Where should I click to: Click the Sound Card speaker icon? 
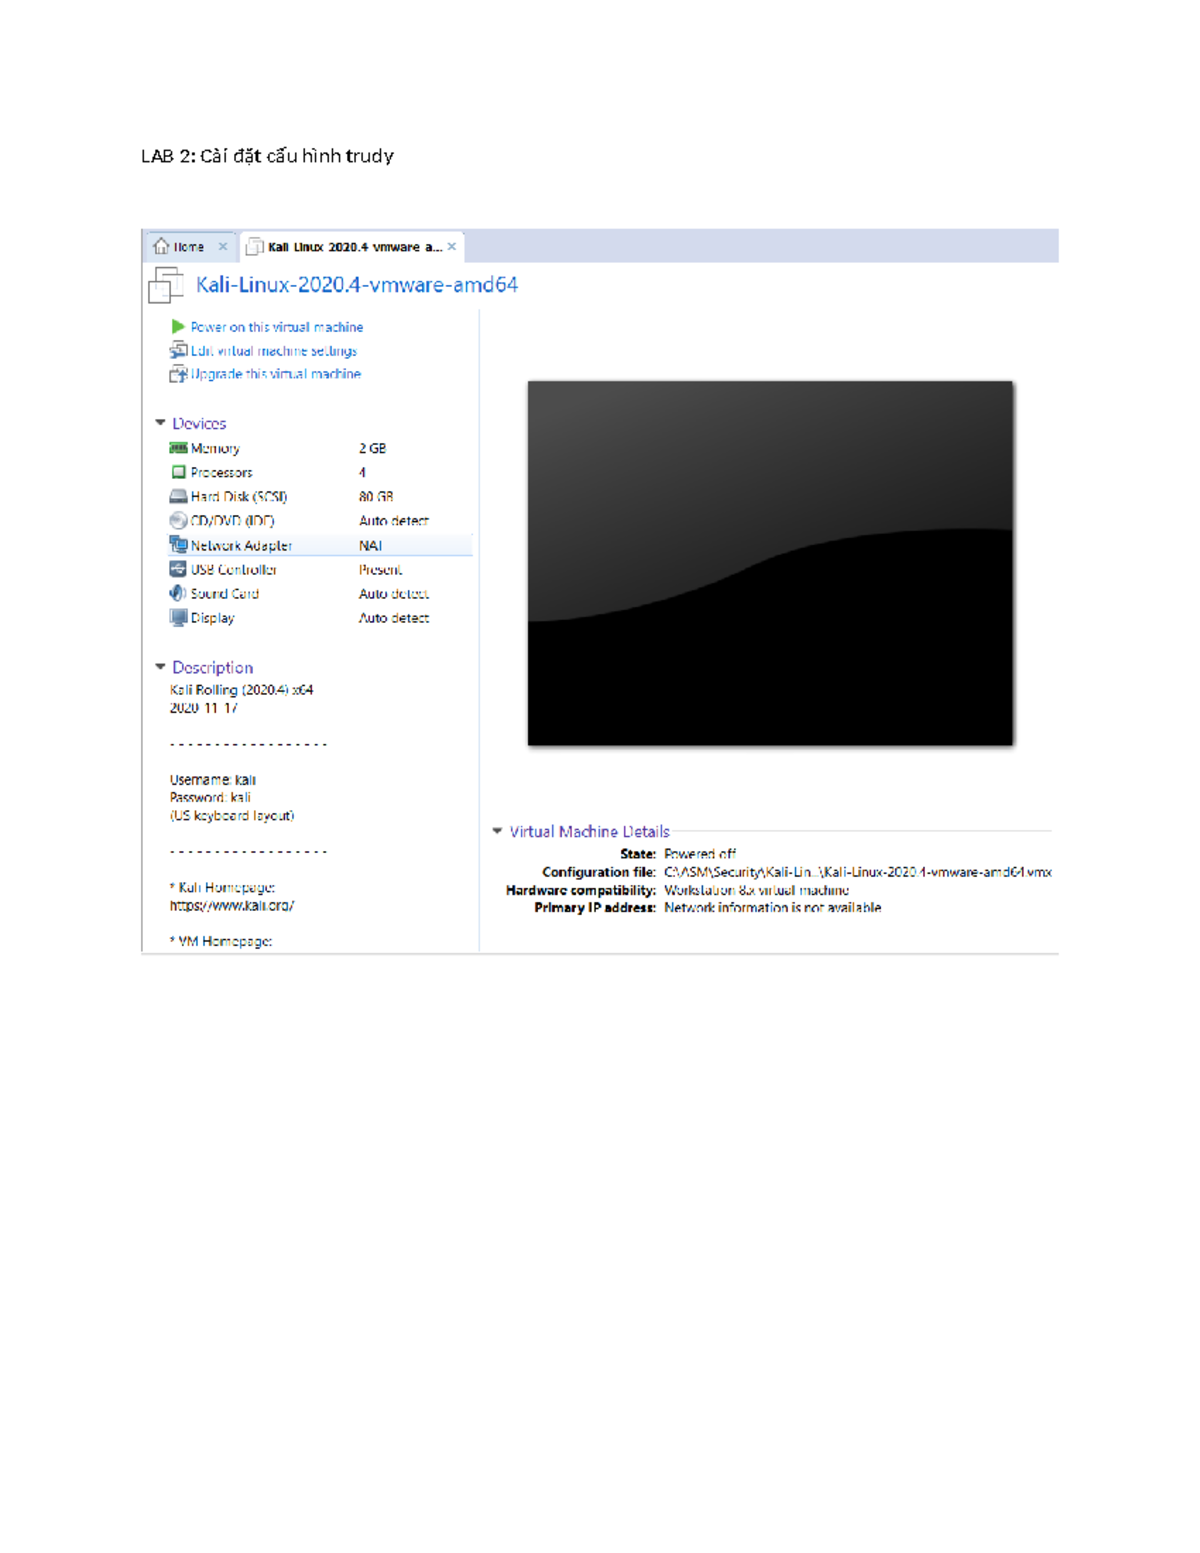tap(178, 593)
